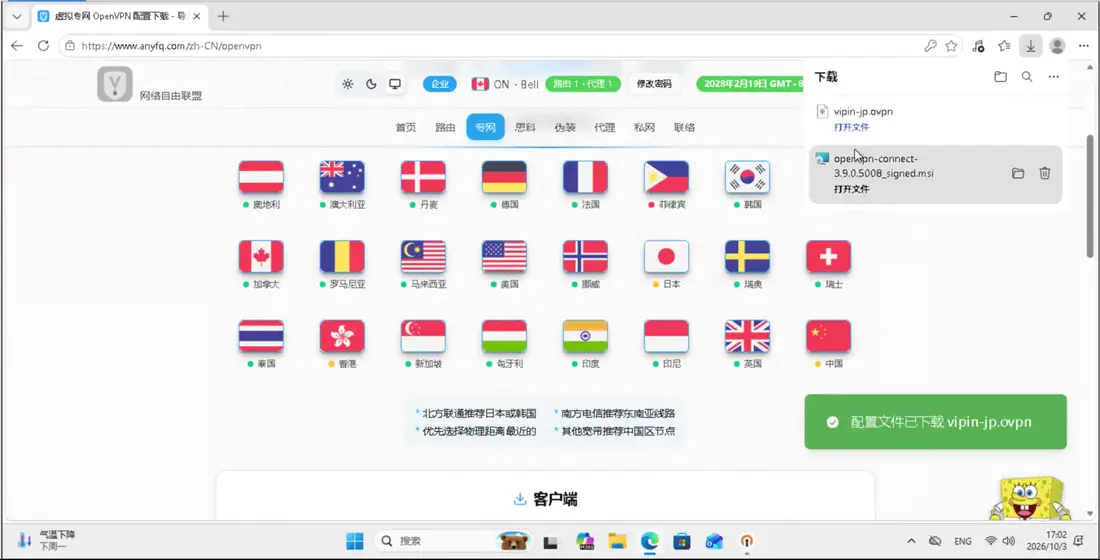
Task: Choose the Philippines (菲律宾) flag
Action: [x=666, y=177]
